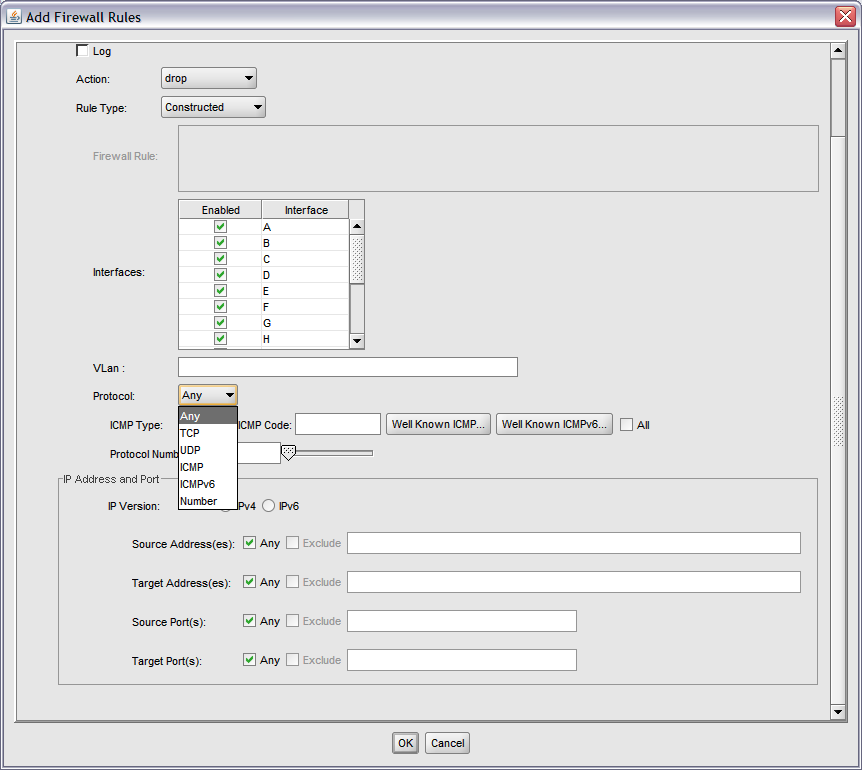
Task: Enable the Log checkbox
Action: (x=82, y=51)
